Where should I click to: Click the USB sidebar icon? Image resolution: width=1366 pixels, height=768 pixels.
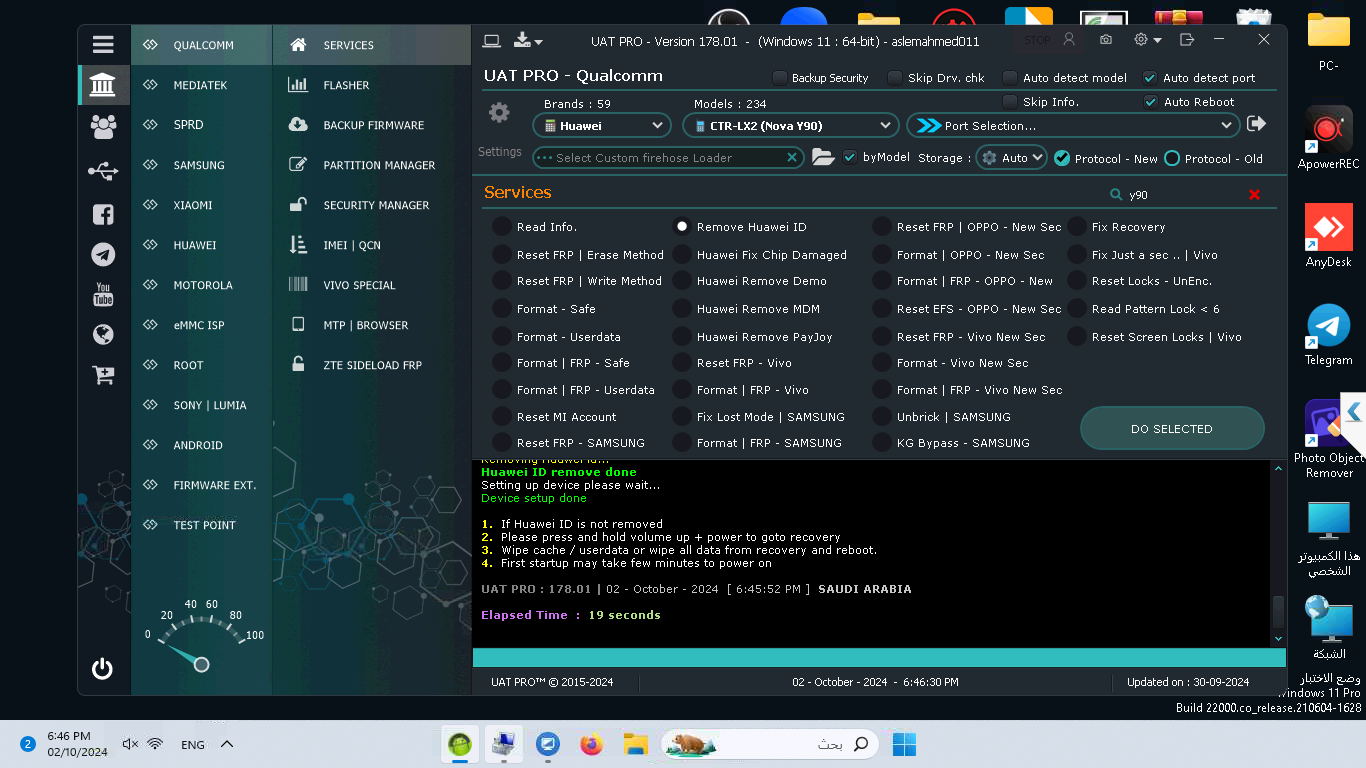tap(103, 171)
